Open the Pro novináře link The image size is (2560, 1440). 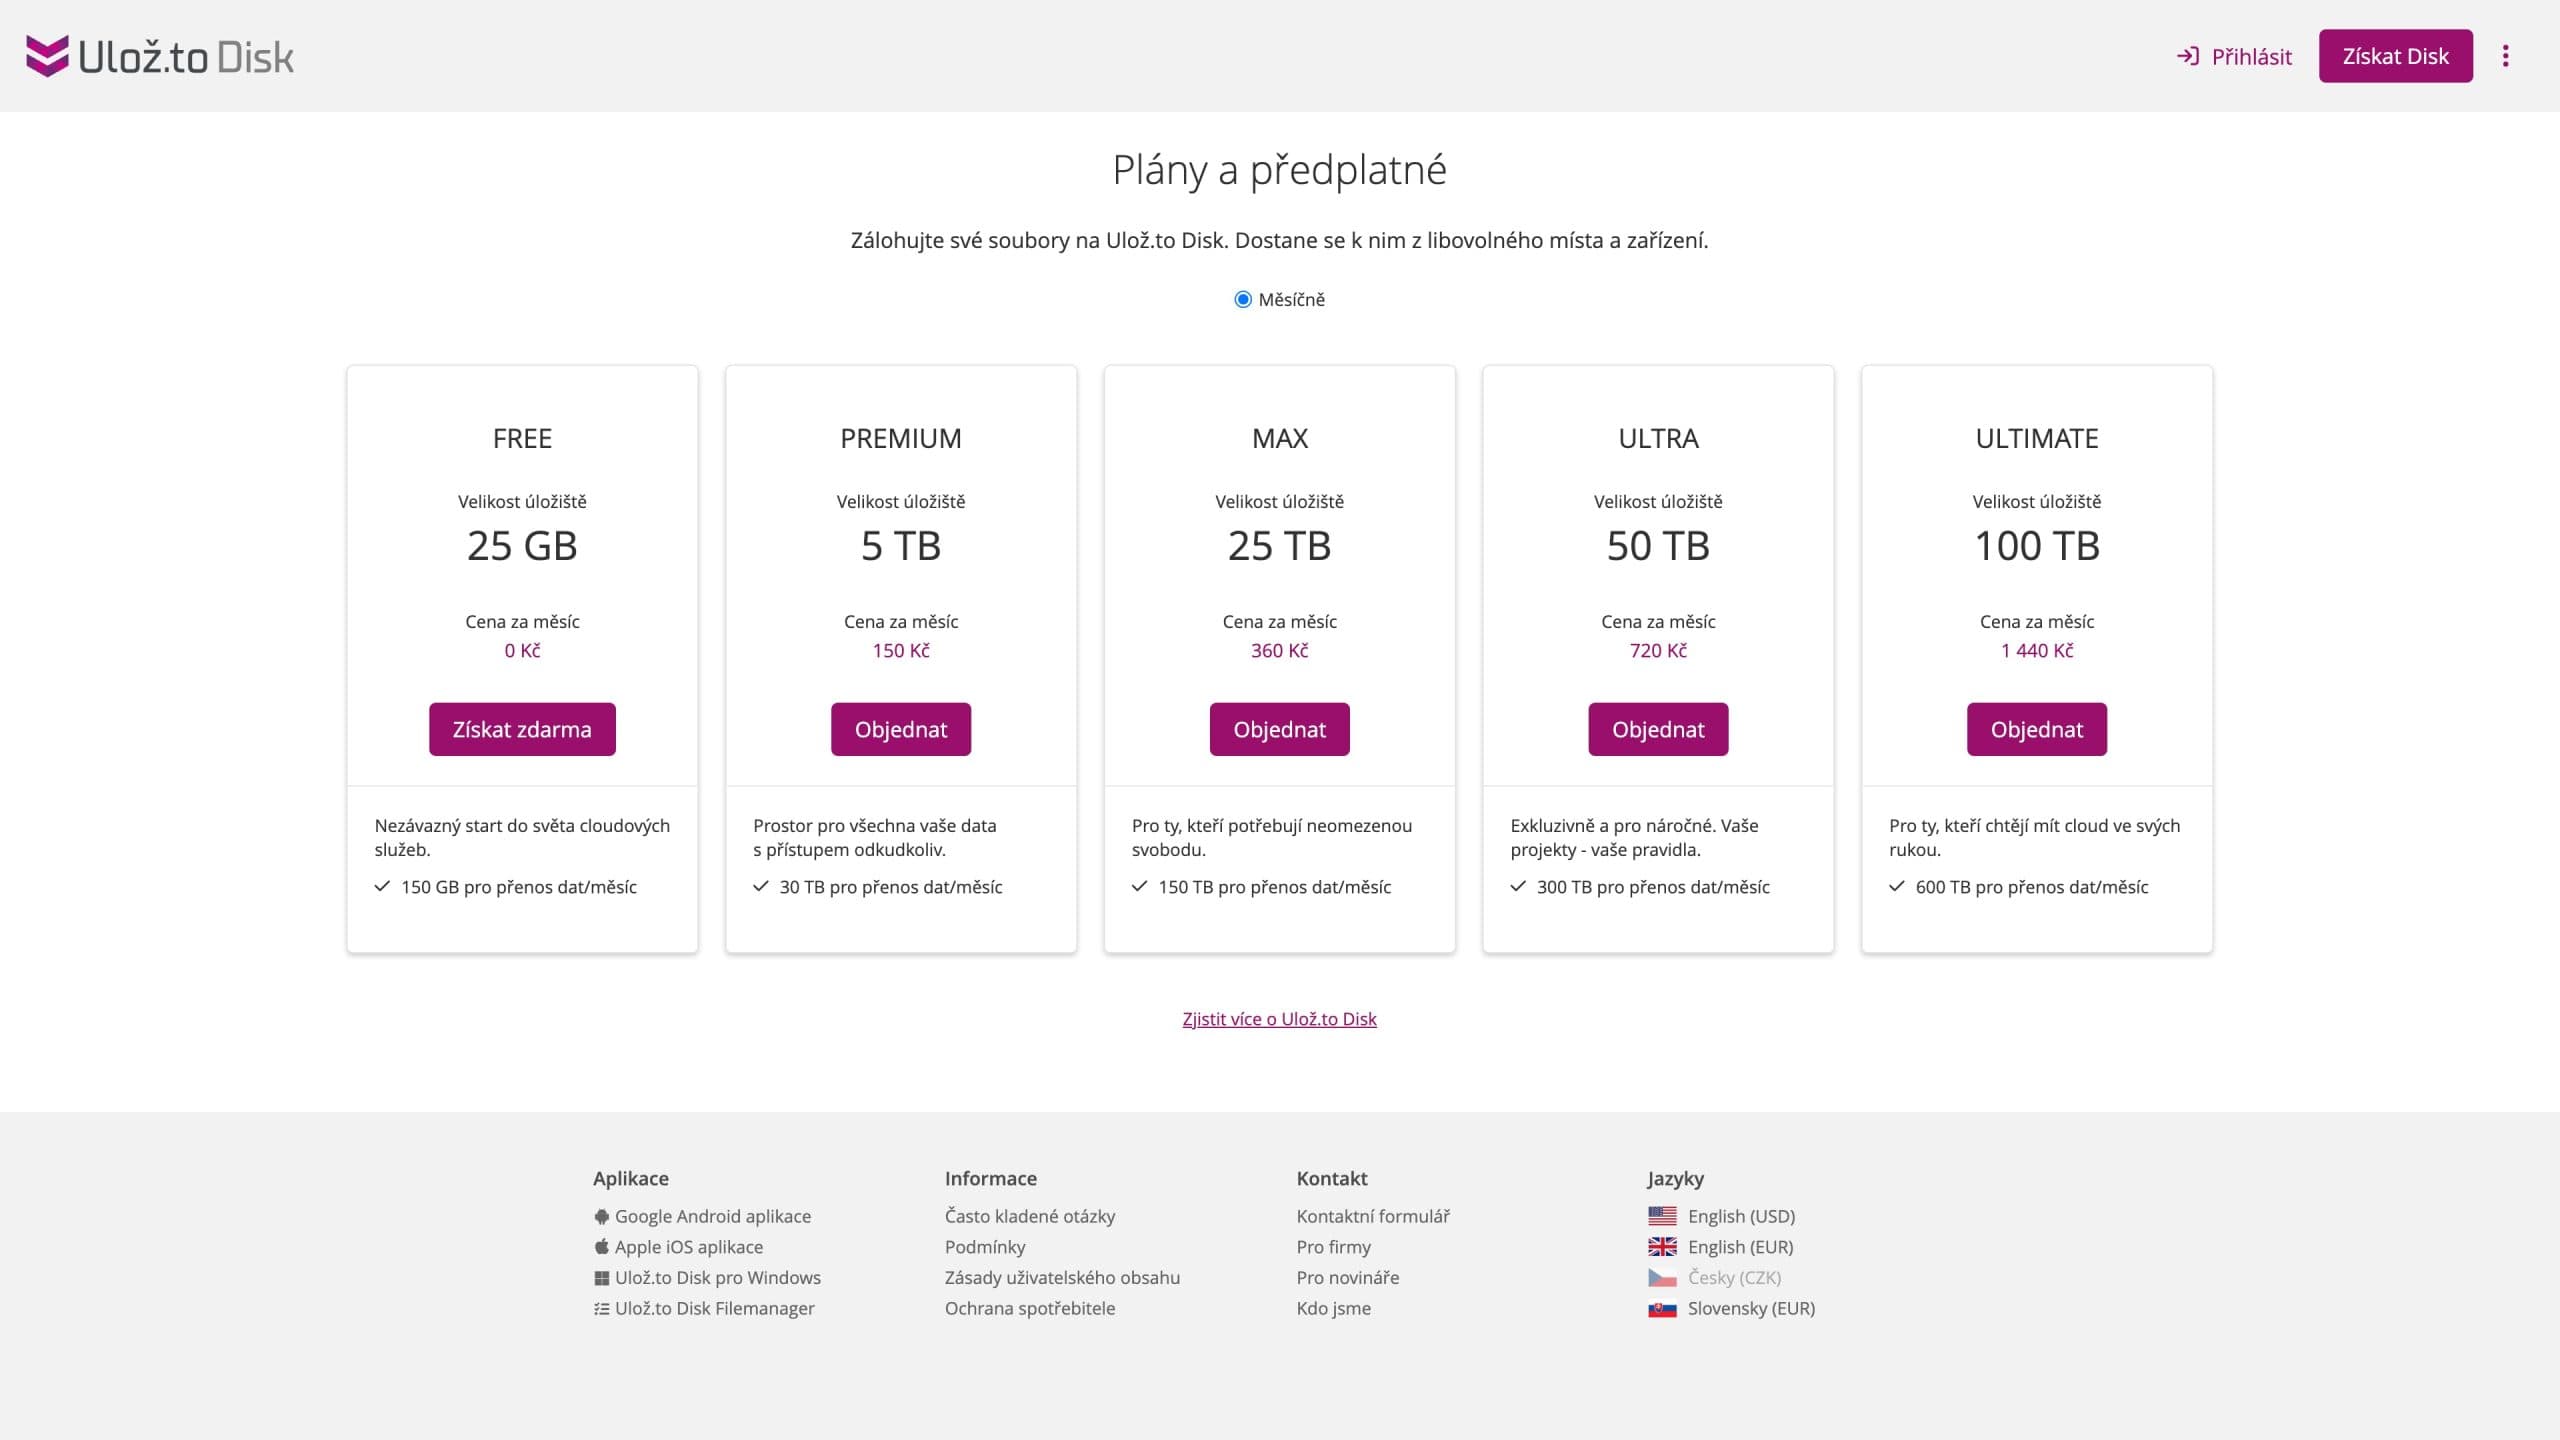1348,1278
